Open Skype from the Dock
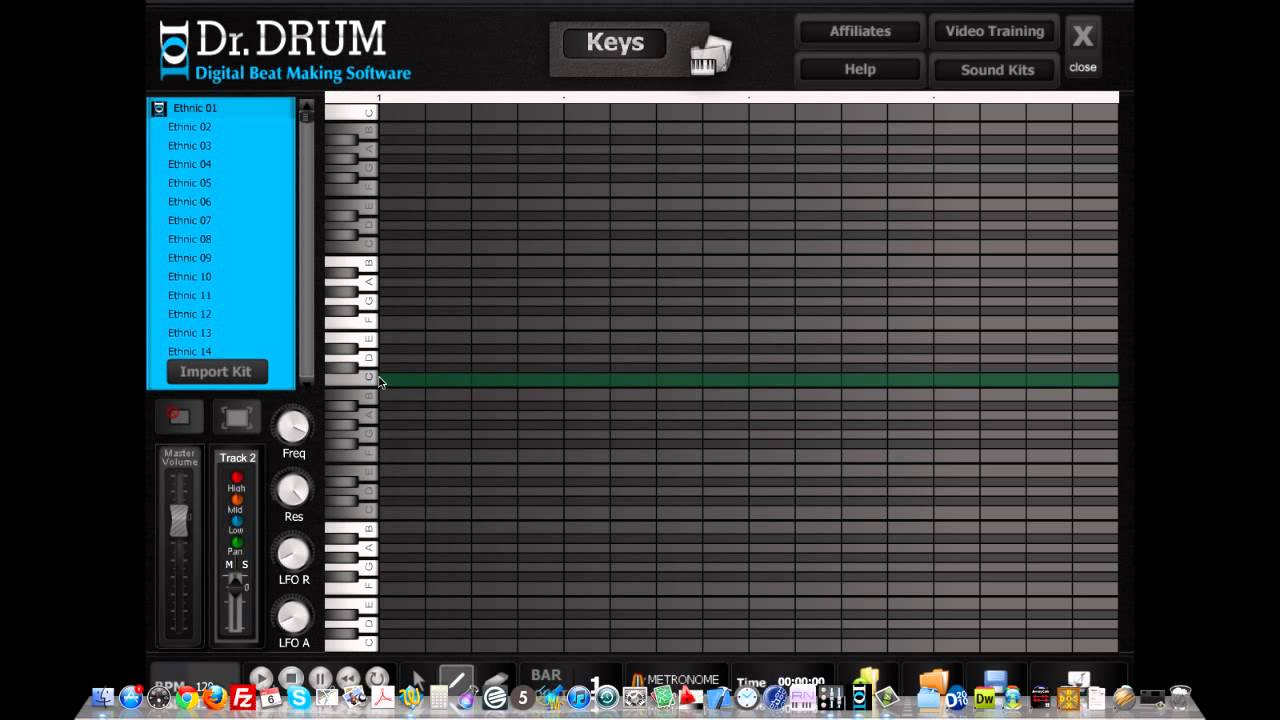This screenshot has height=720, width=1280. pyautogui.click(x=298, y=697)
